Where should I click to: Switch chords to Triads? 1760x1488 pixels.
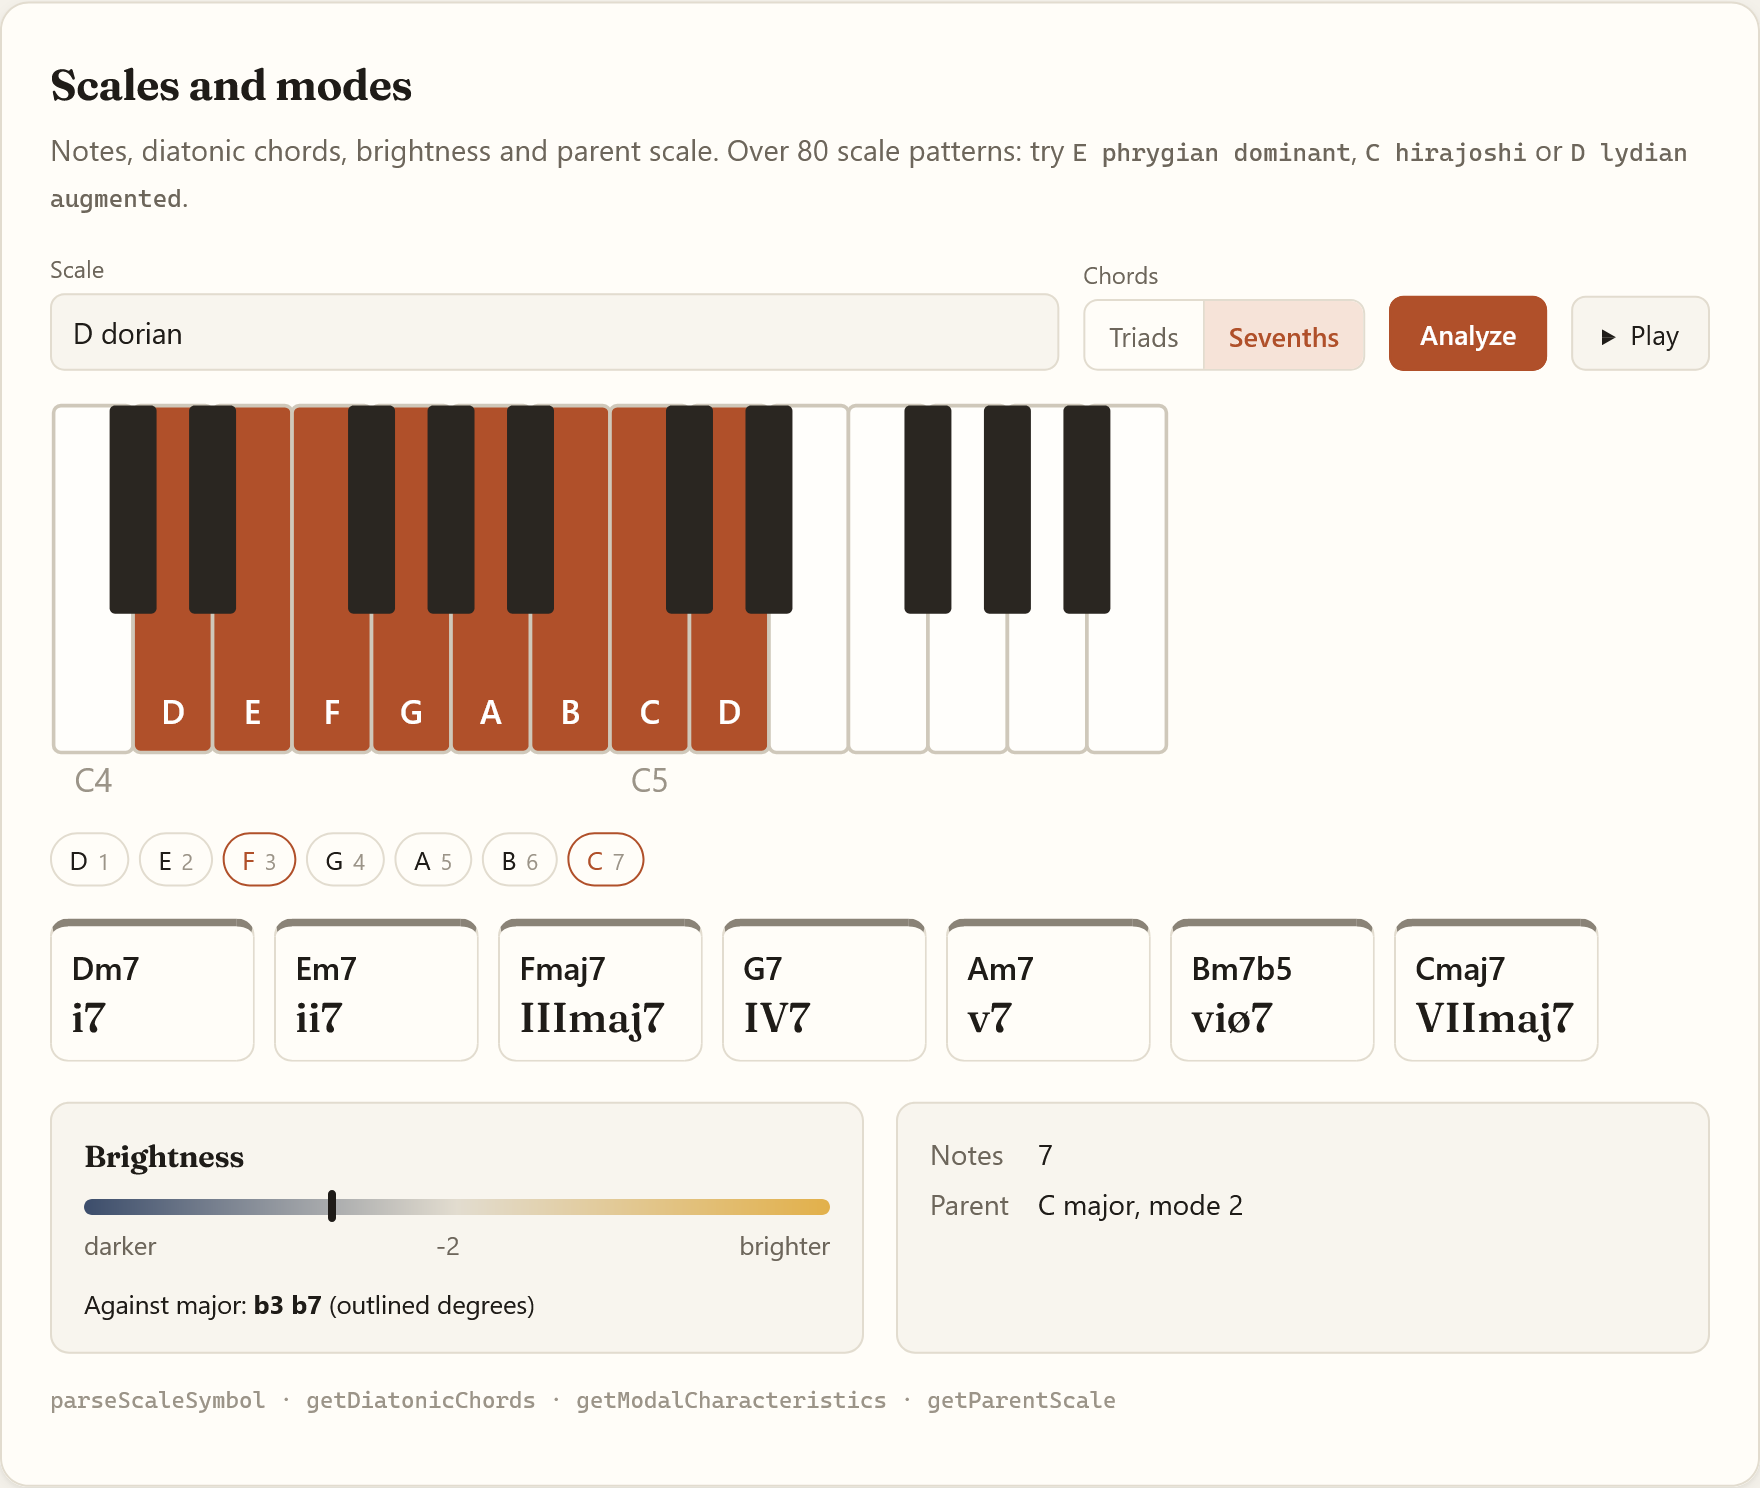coord(1144,337)
